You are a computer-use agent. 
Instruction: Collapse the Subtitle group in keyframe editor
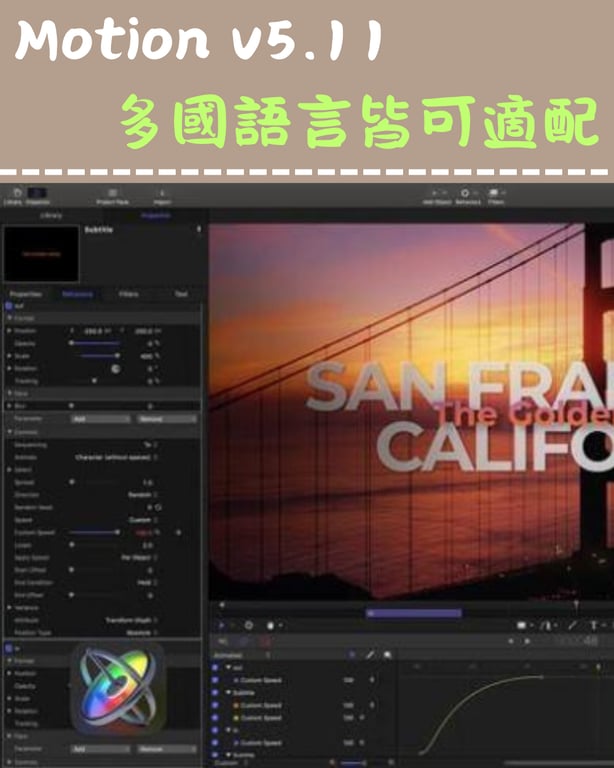pyautogui.click(x=228, y=693)
